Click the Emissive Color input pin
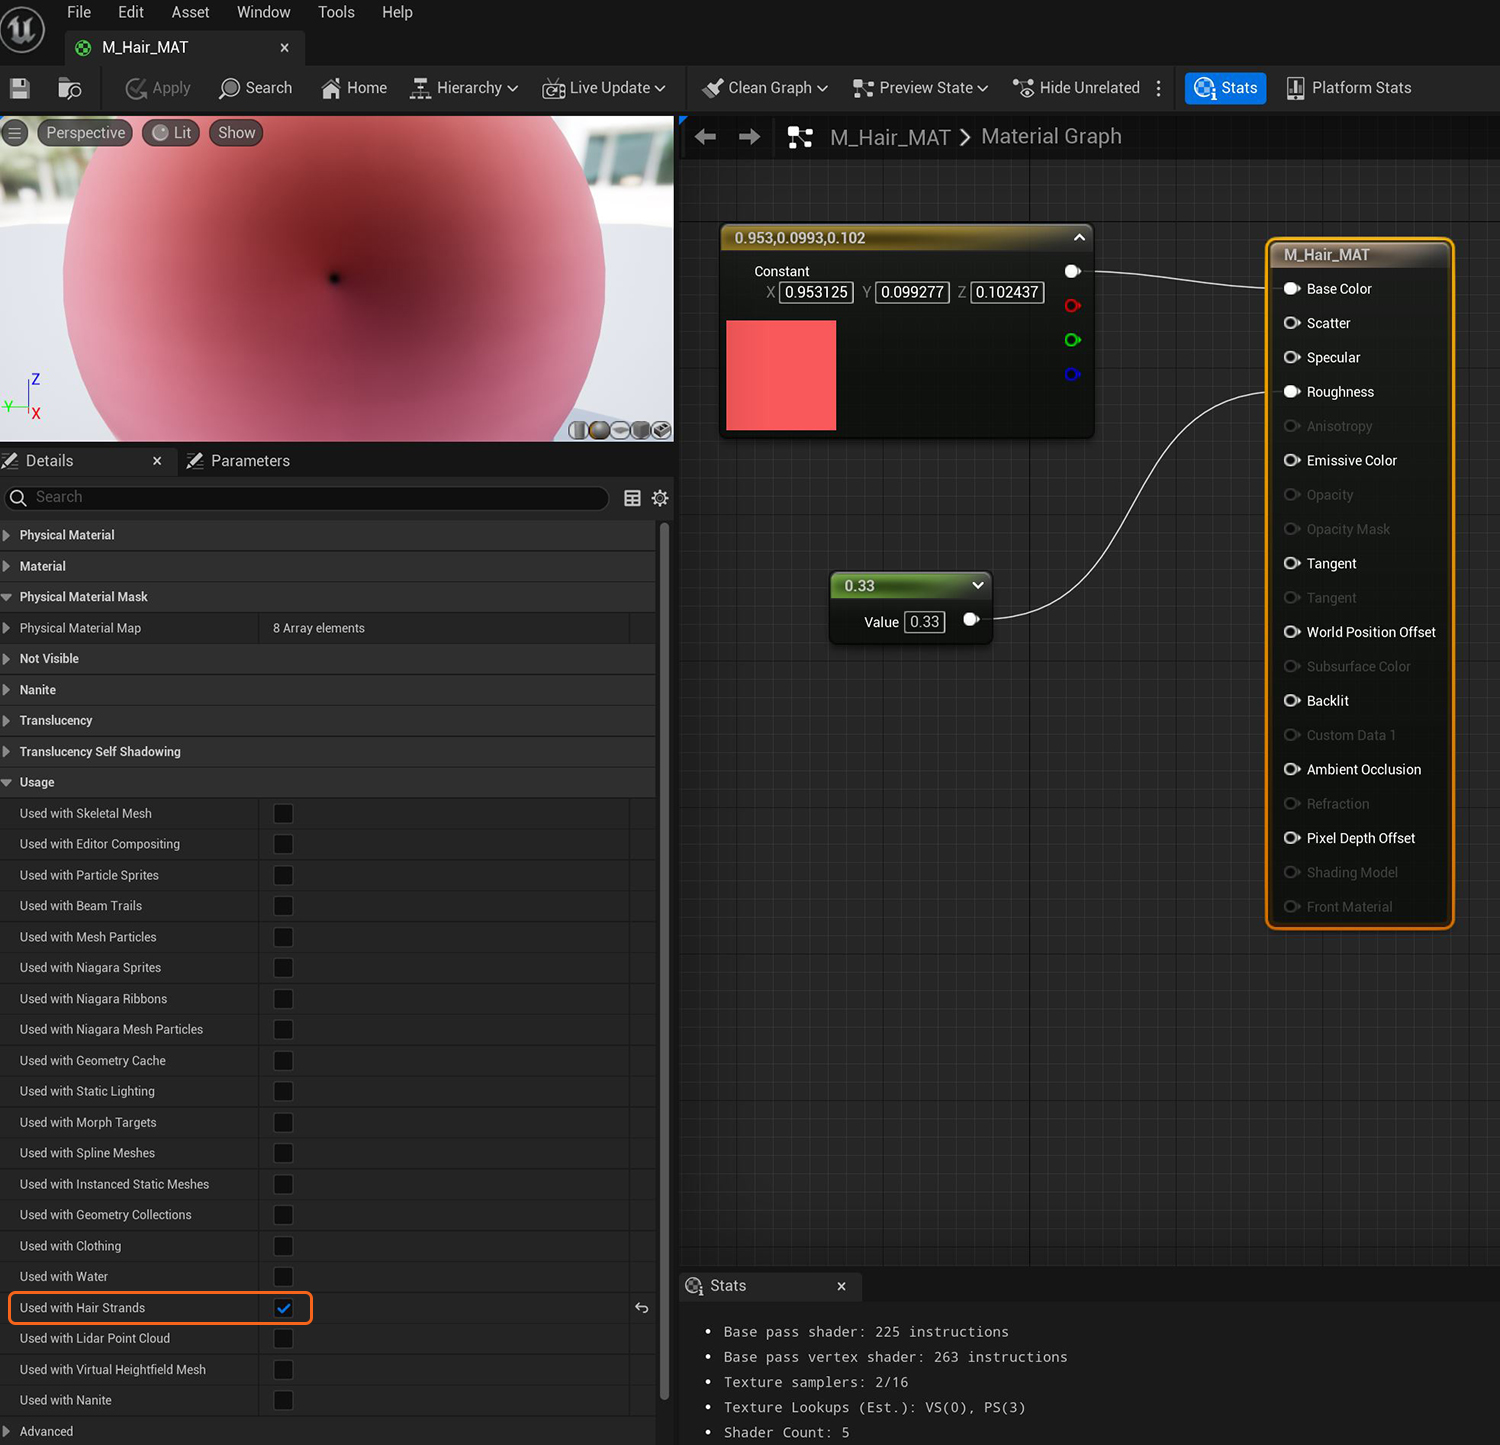The image size is (1500, 1445). point(1292,461)
